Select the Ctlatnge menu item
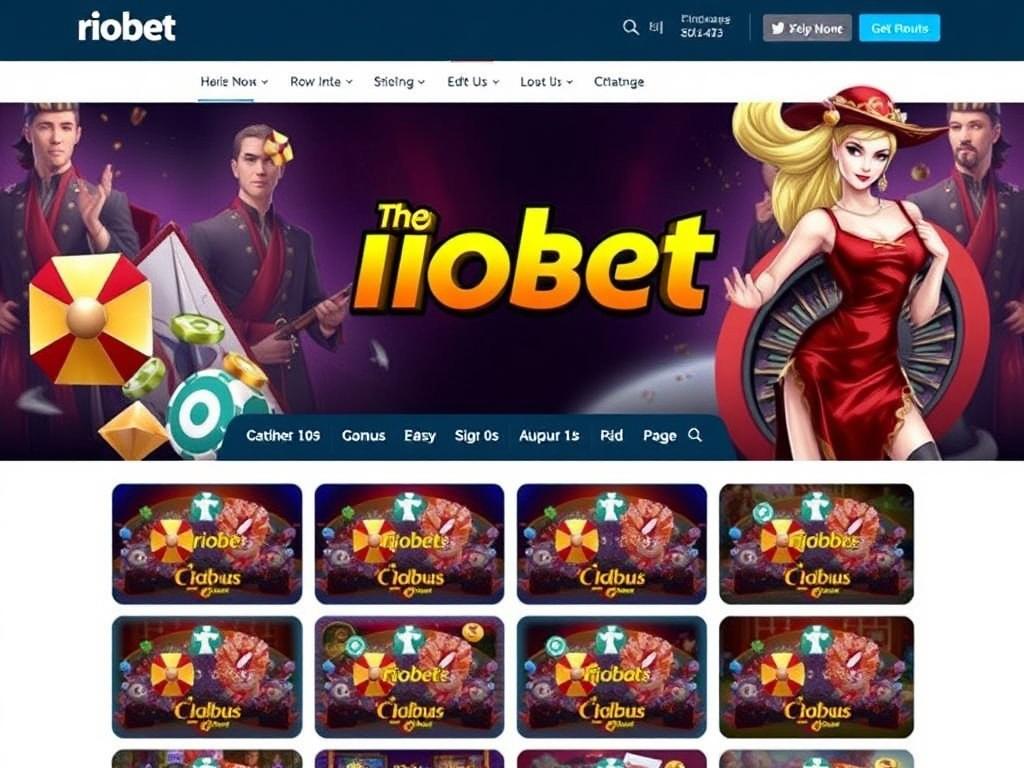The image size is (1024, 768). (x=618, y=82)
